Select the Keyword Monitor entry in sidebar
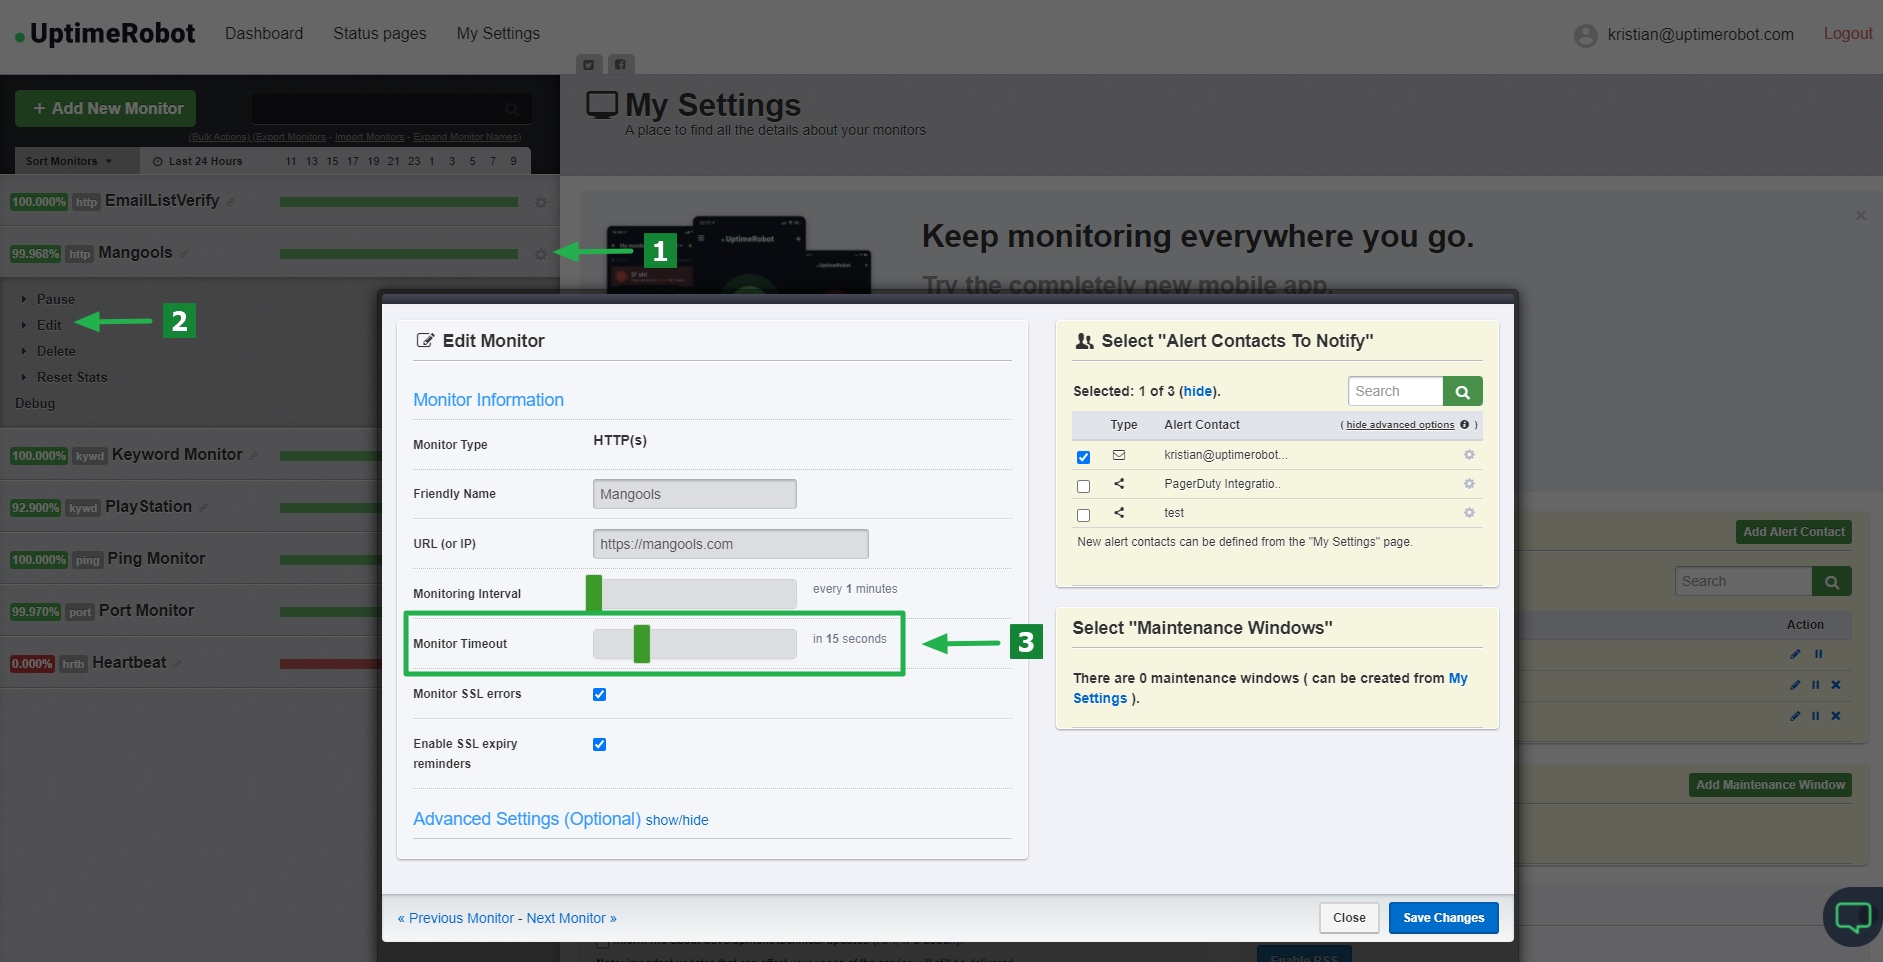 click(177, 455)
